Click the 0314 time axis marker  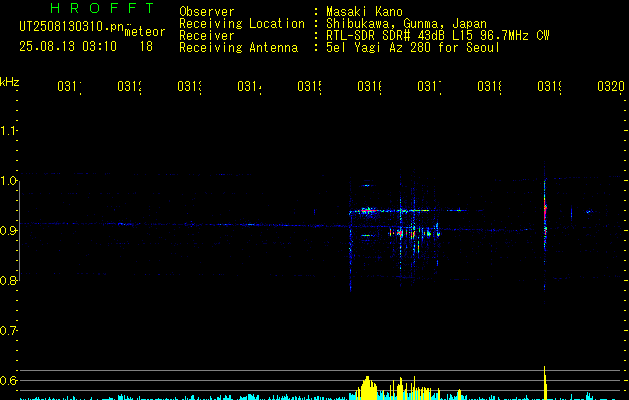click(x=249, y=86)
